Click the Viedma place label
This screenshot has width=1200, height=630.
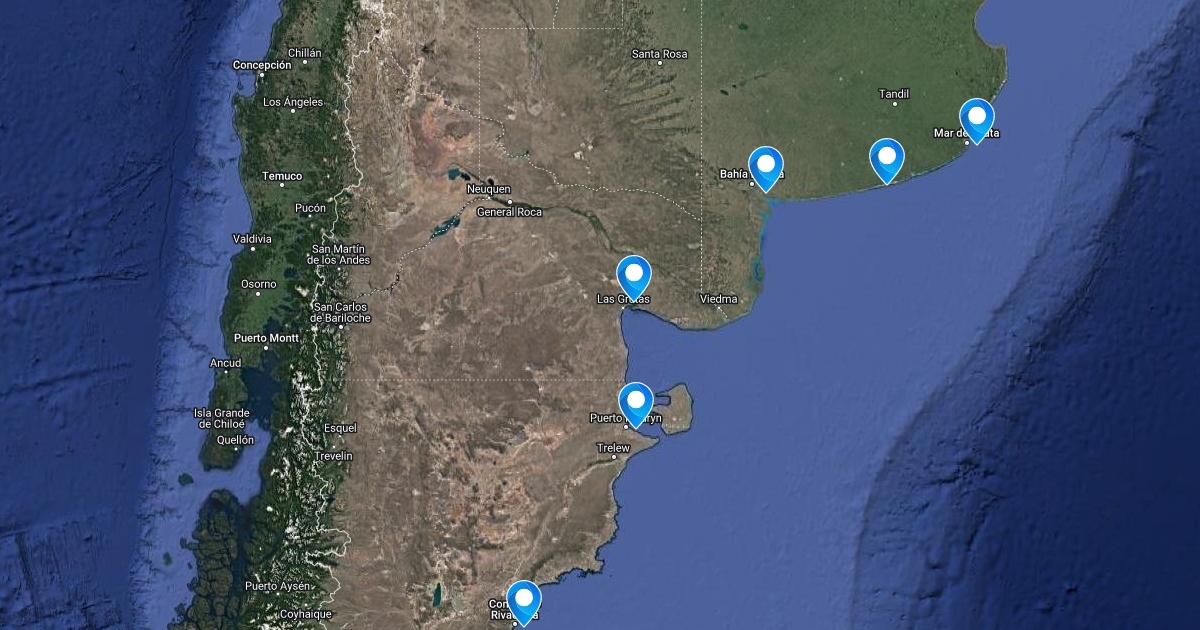pos(718,299)
